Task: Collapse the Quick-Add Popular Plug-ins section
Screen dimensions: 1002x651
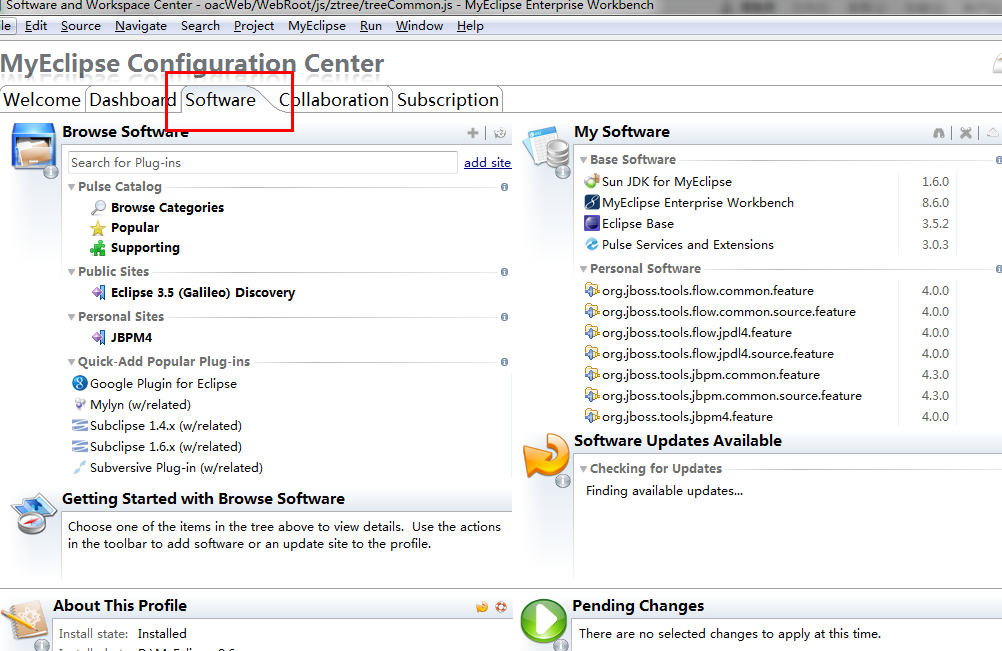Action: point(72,362)
